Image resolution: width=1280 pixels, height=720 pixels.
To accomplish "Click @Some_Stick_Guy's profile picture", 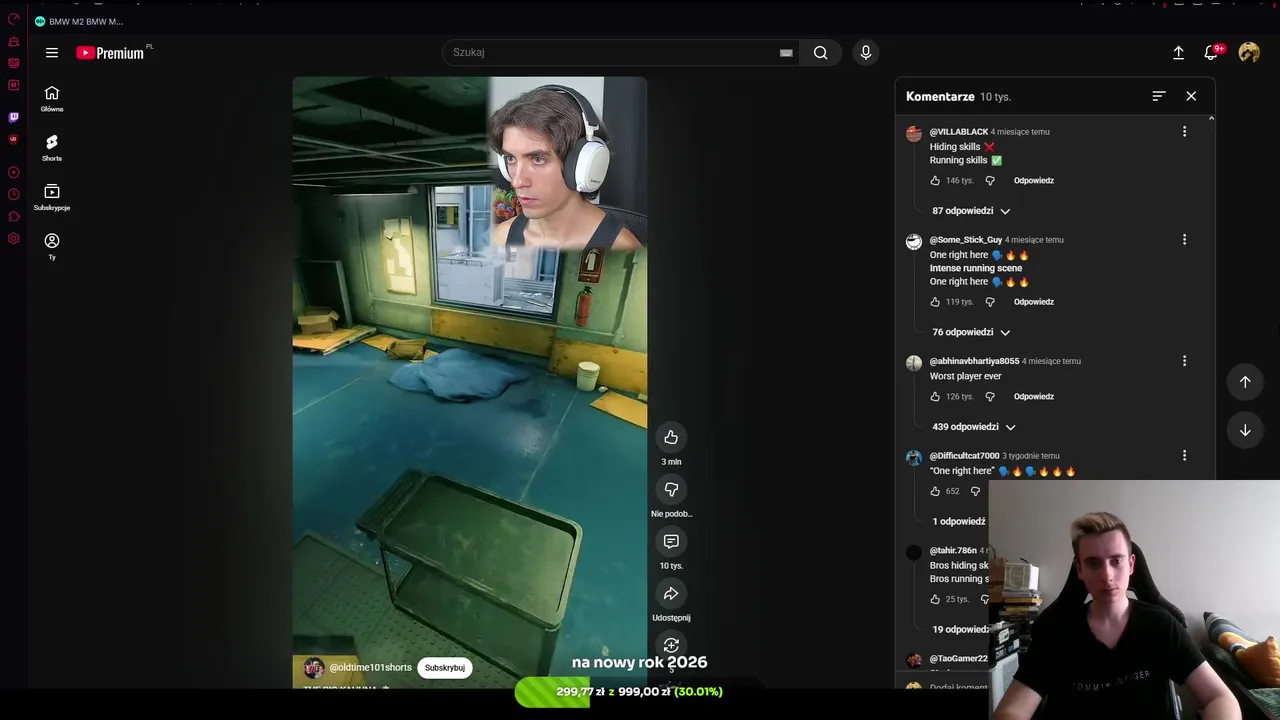I will [914, 242].
